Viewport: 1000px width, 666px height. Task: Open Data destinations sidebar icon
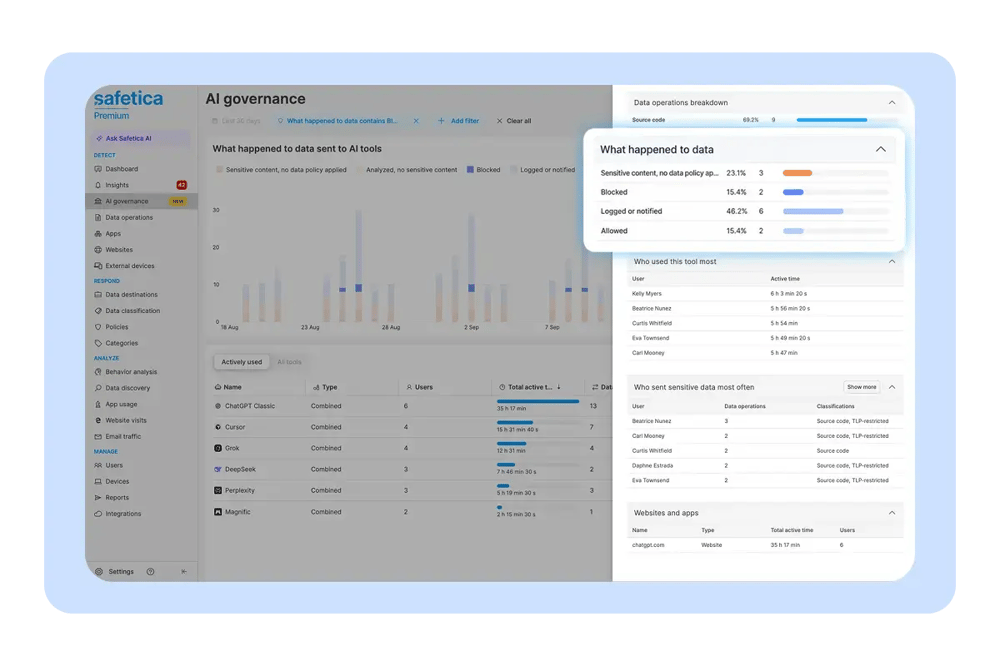(x=98, y=295)
